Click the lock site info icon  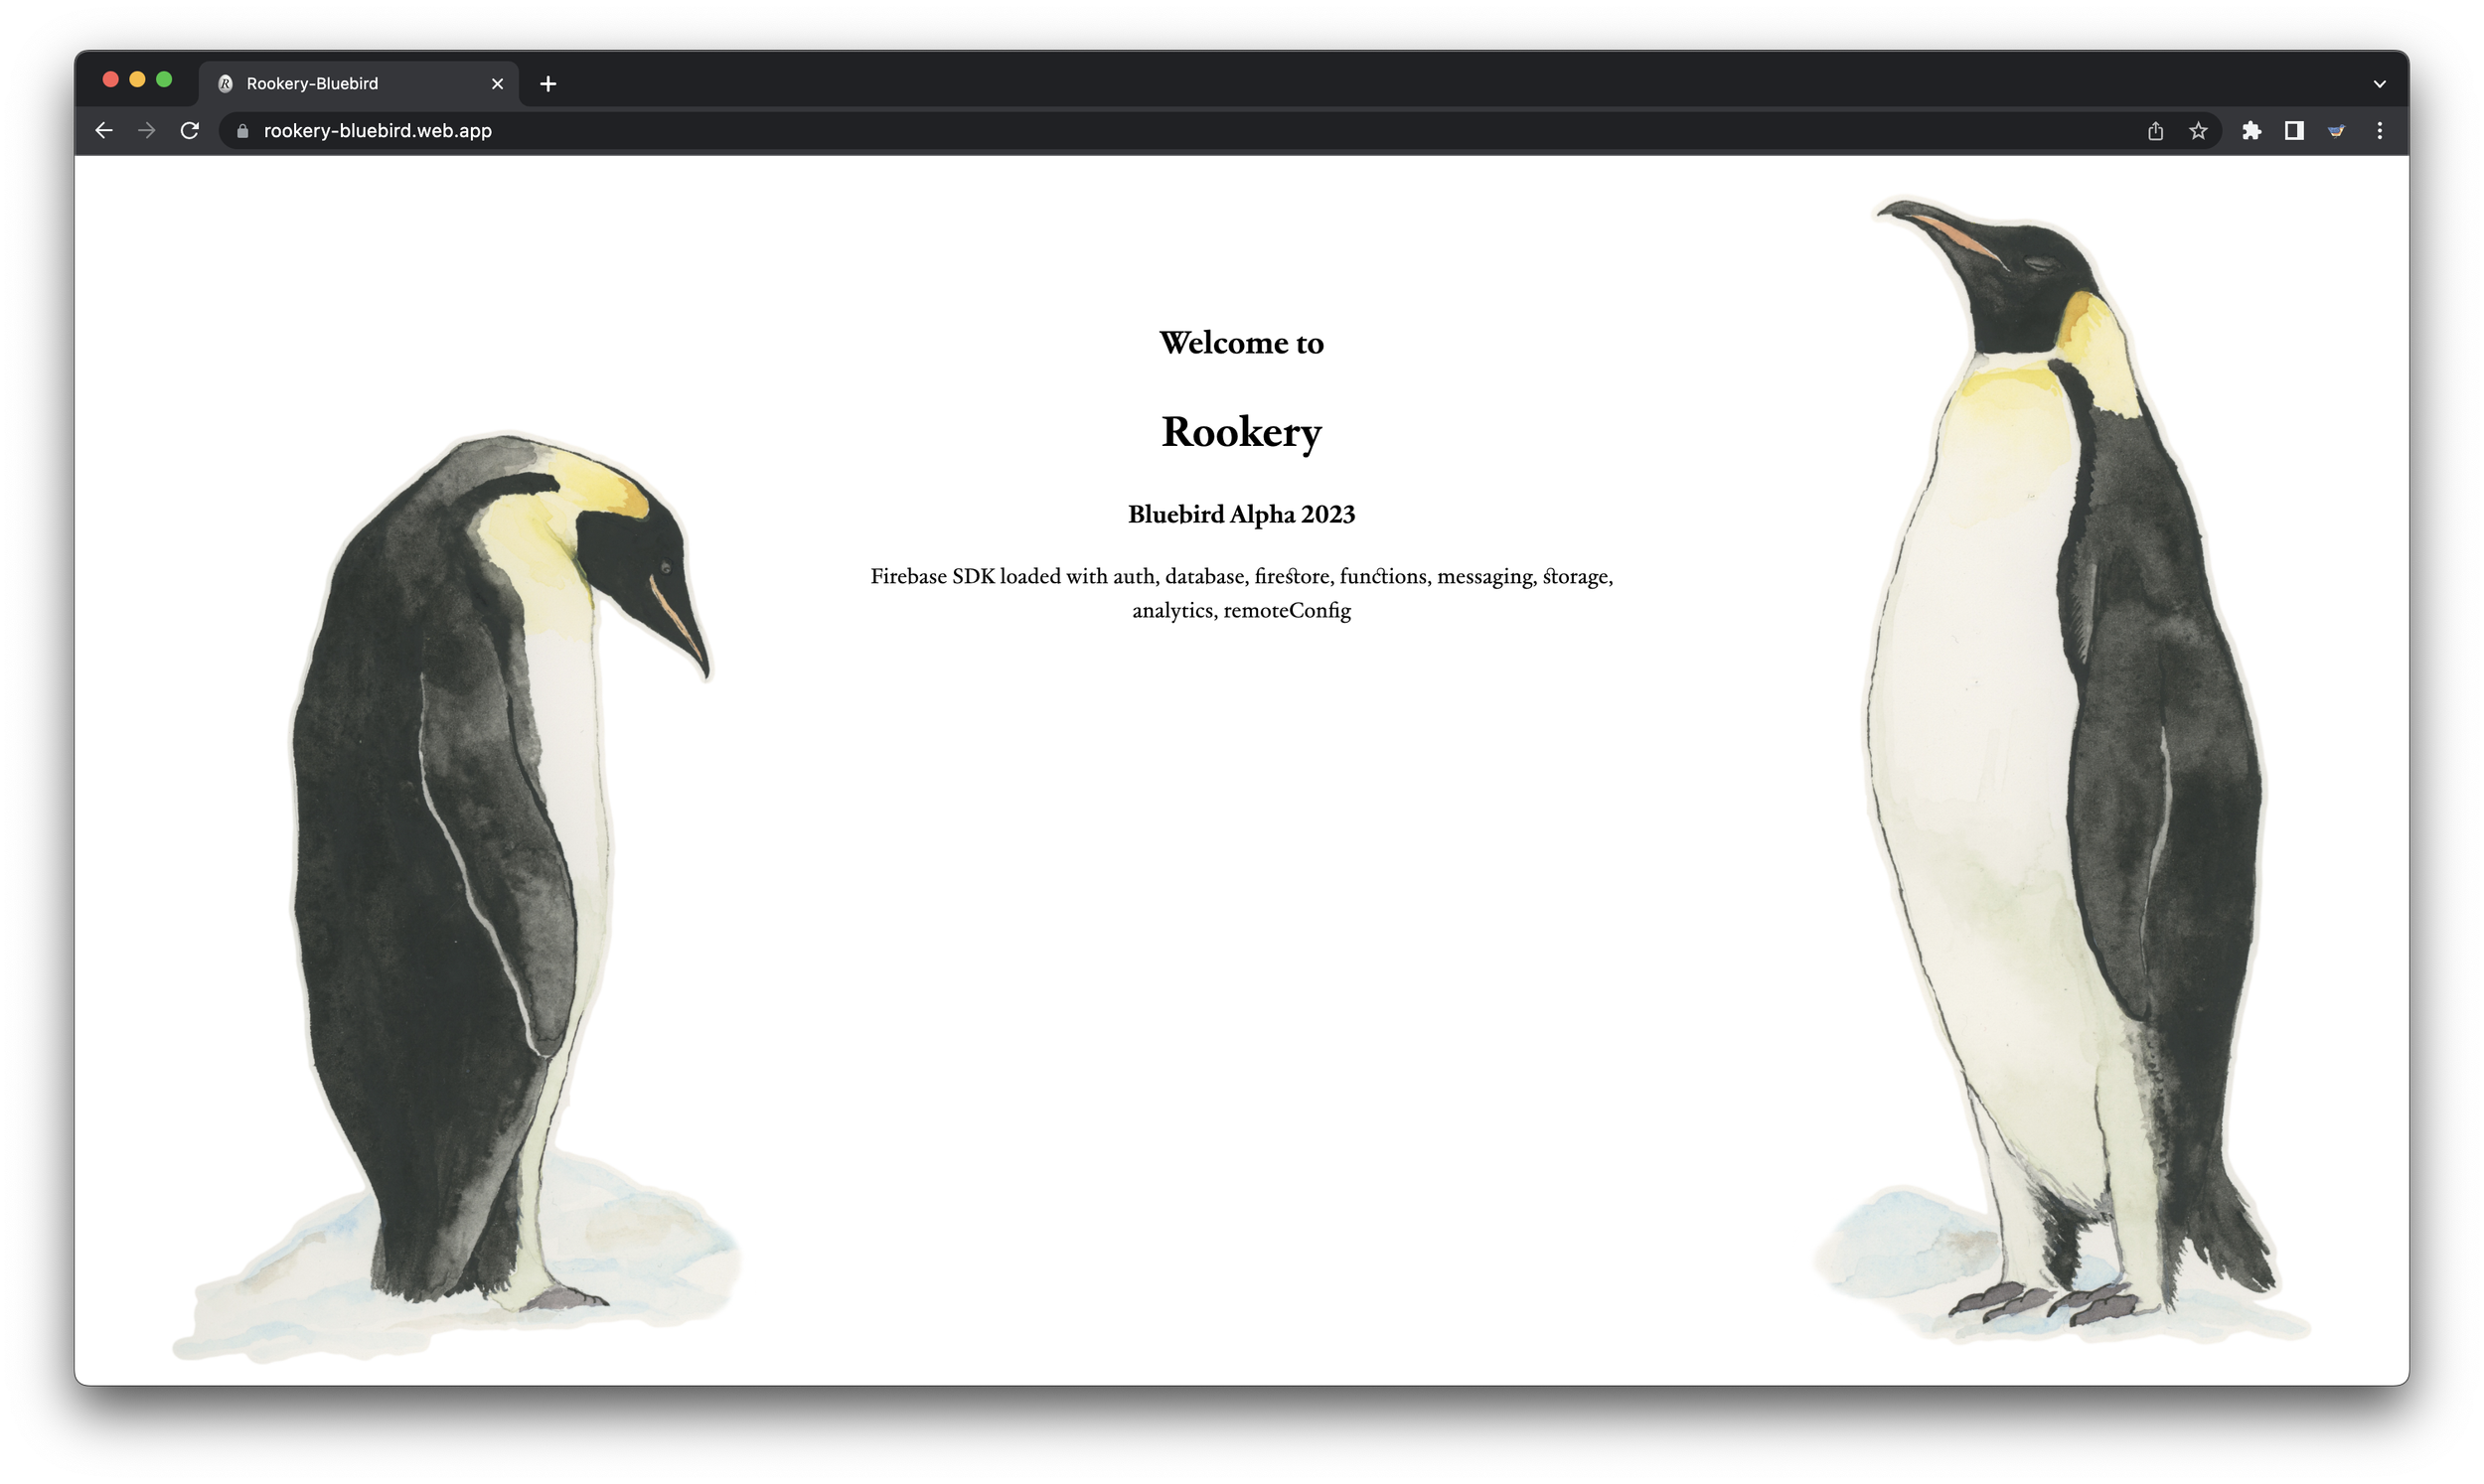[242, 131]
